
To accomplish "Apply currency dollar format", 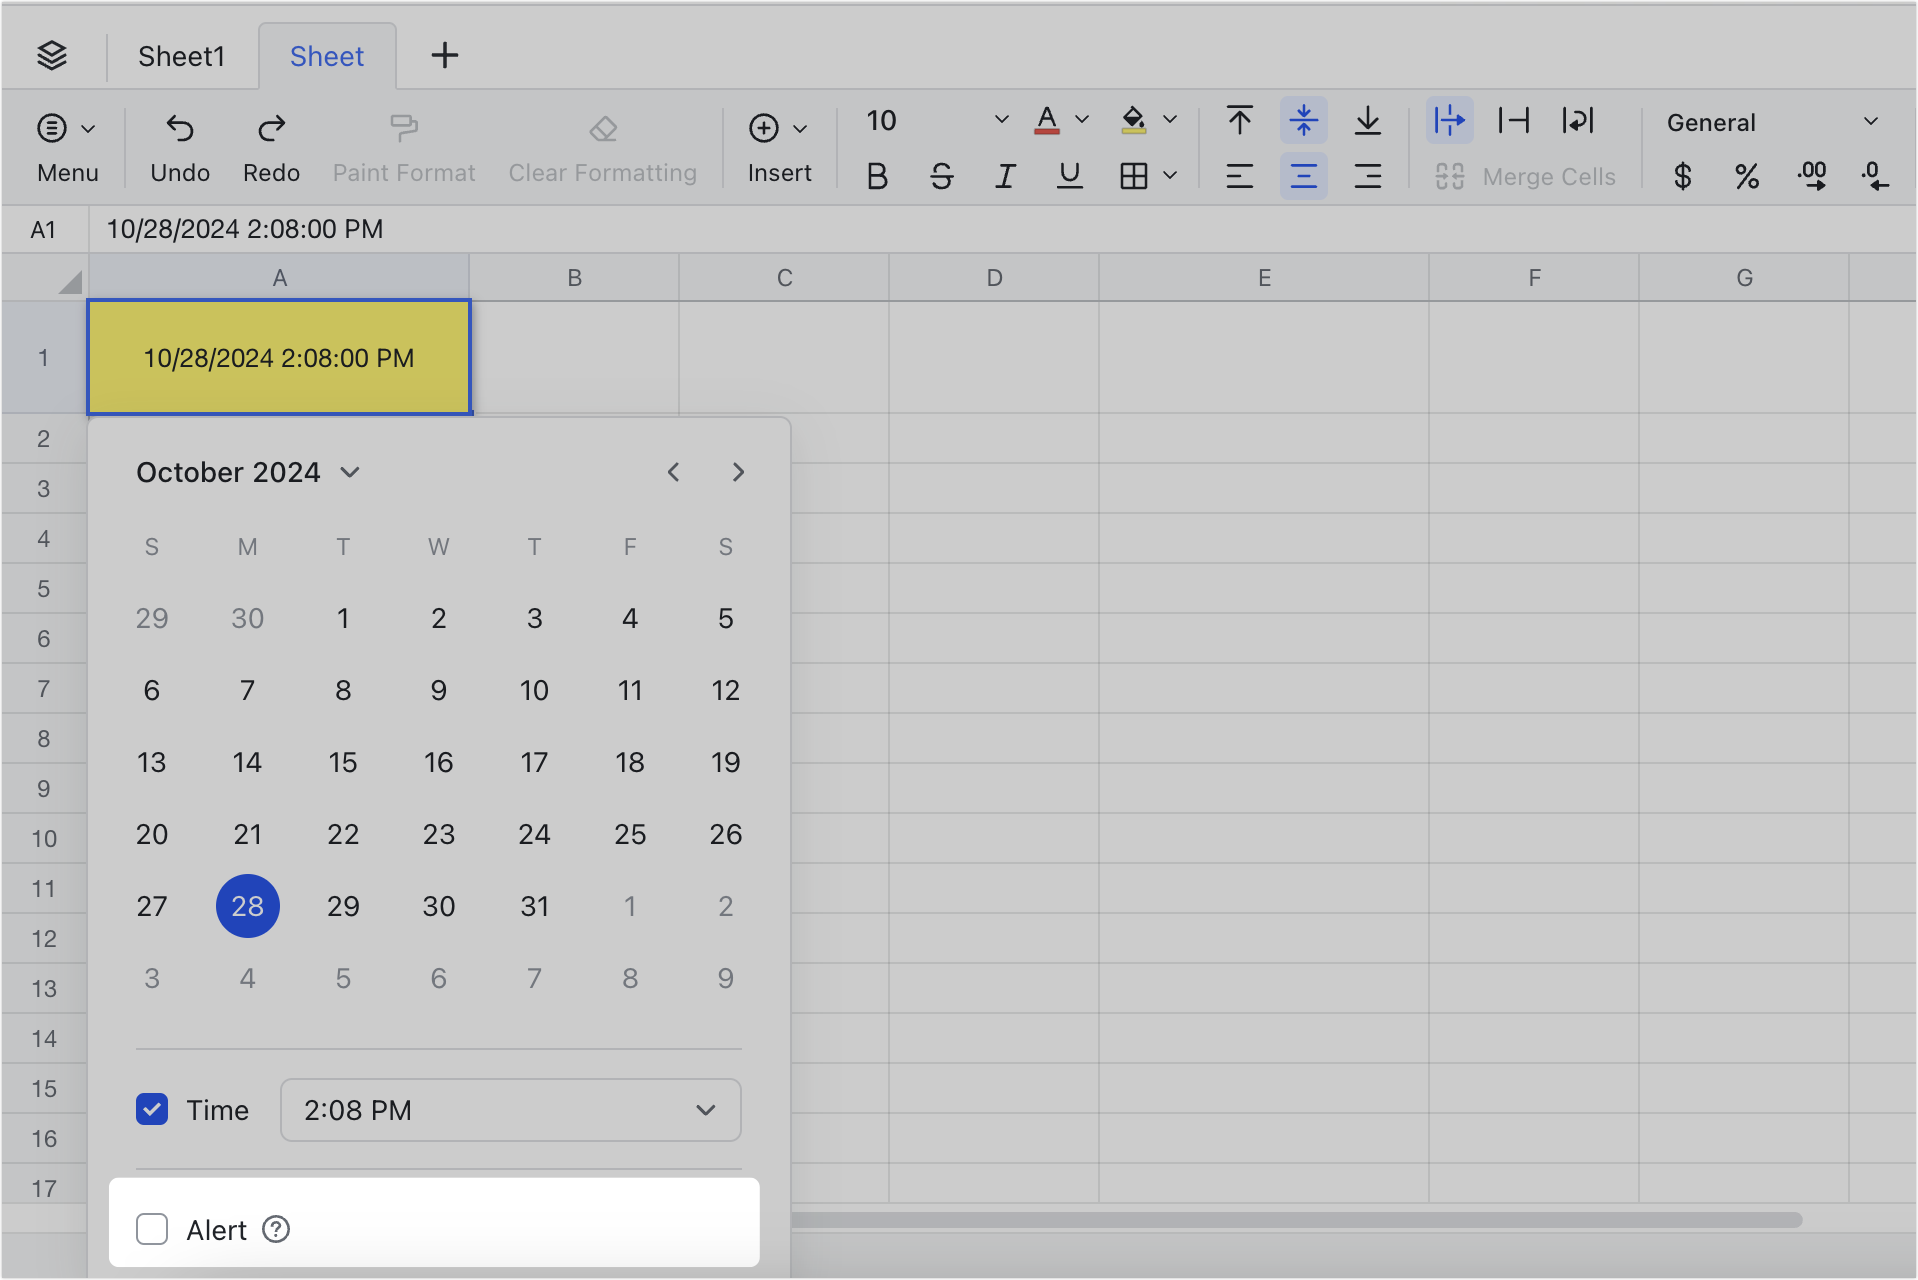I will pyautogui.click(x=1682, y=177).
